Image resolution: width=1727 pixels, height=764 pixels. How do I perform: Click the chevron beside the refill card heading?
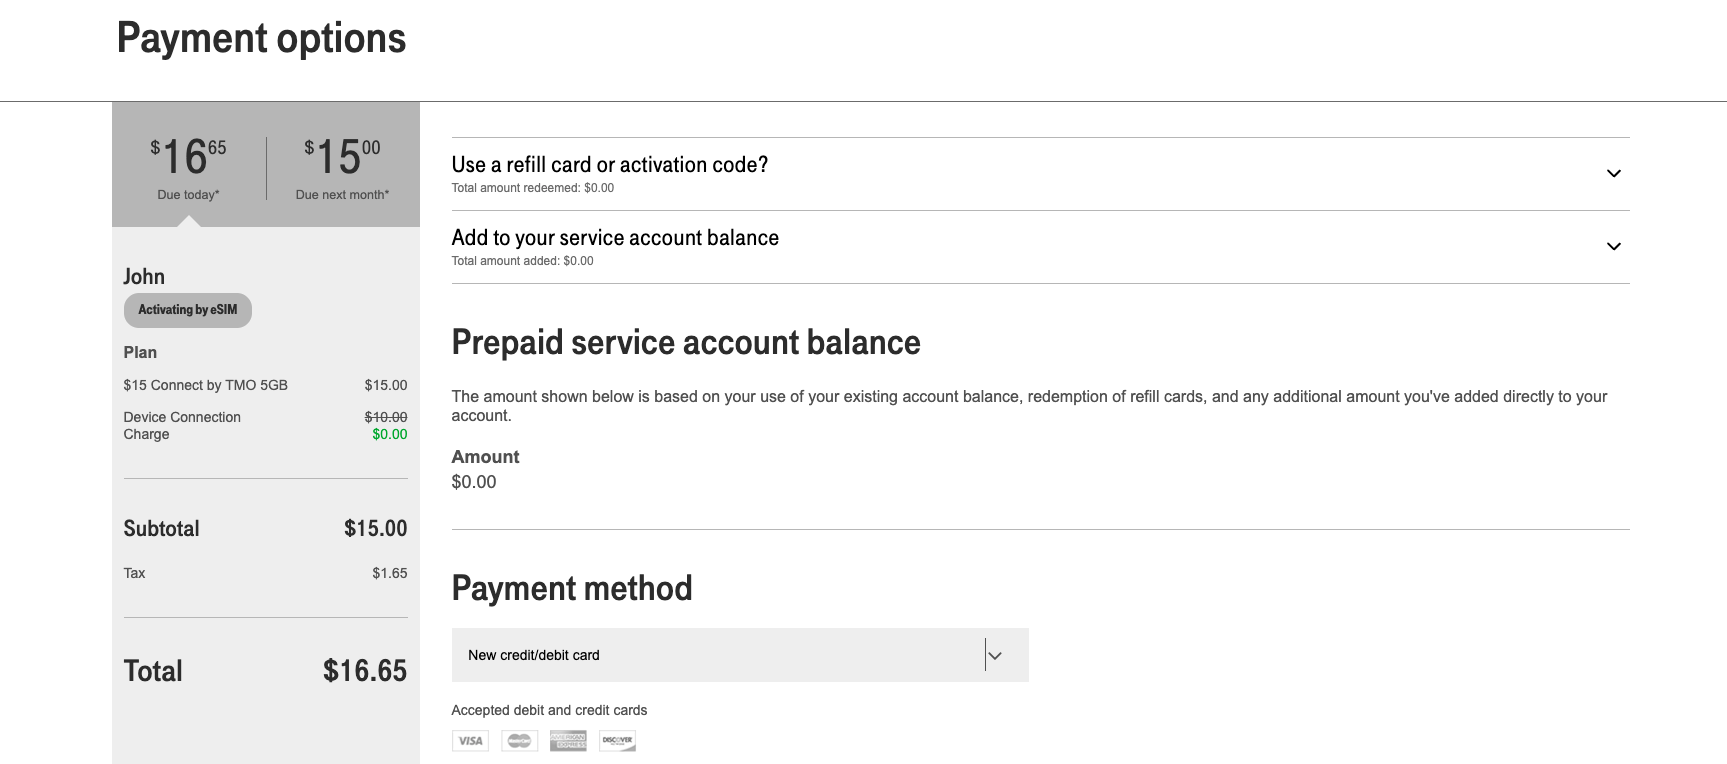[x=1613, y=174]
